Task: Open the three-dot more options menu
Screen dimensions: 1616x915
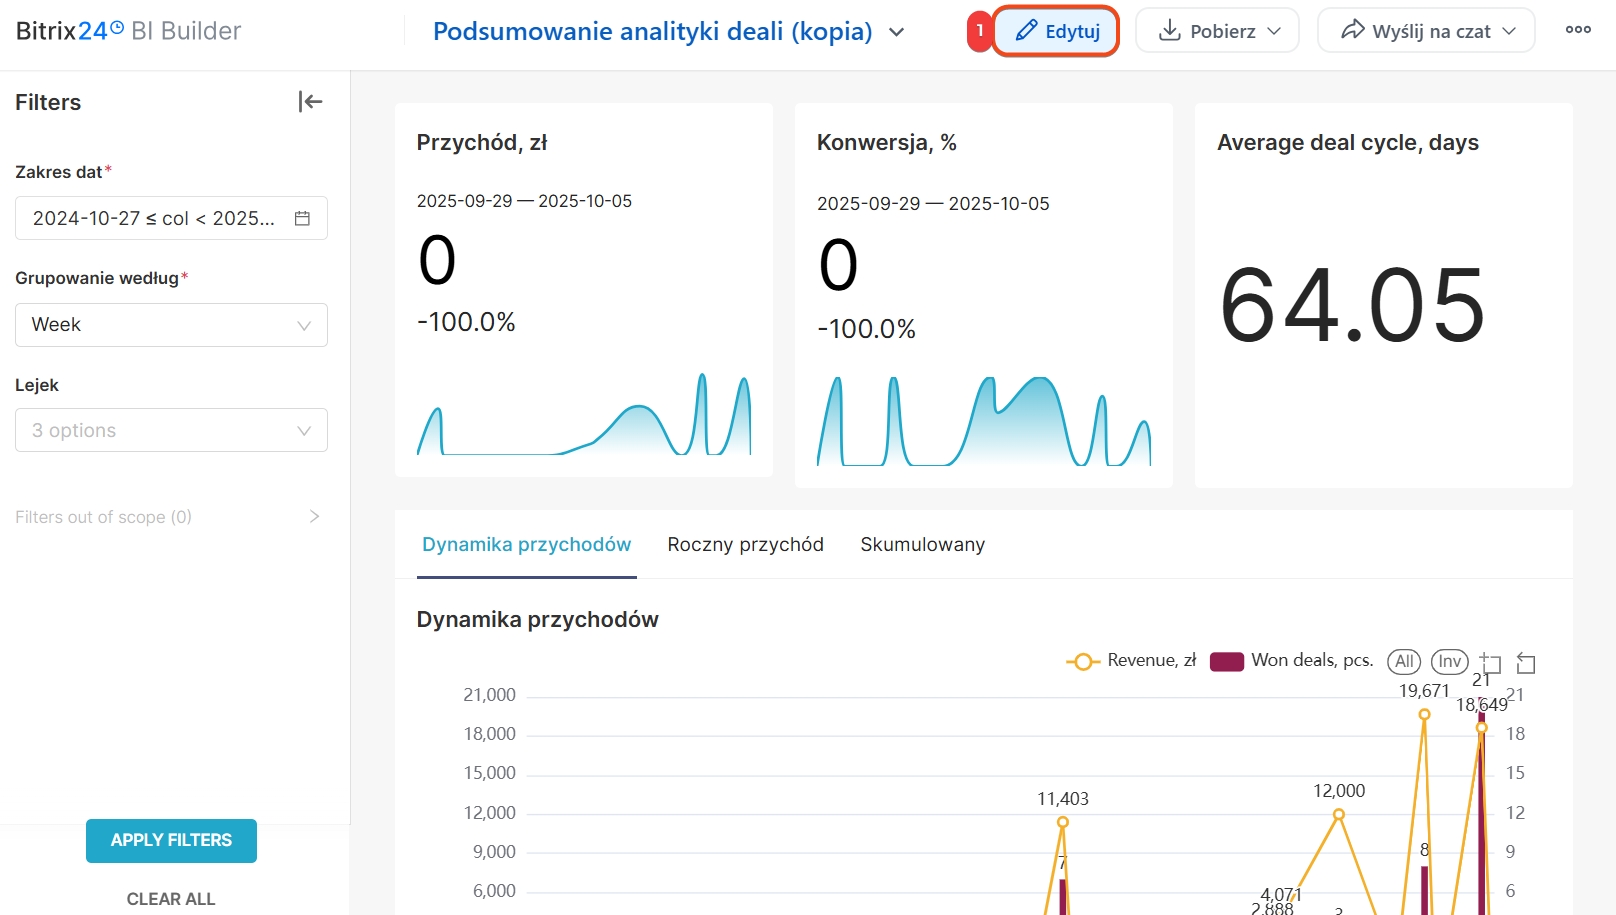Action: click(x=1578, y=30)
